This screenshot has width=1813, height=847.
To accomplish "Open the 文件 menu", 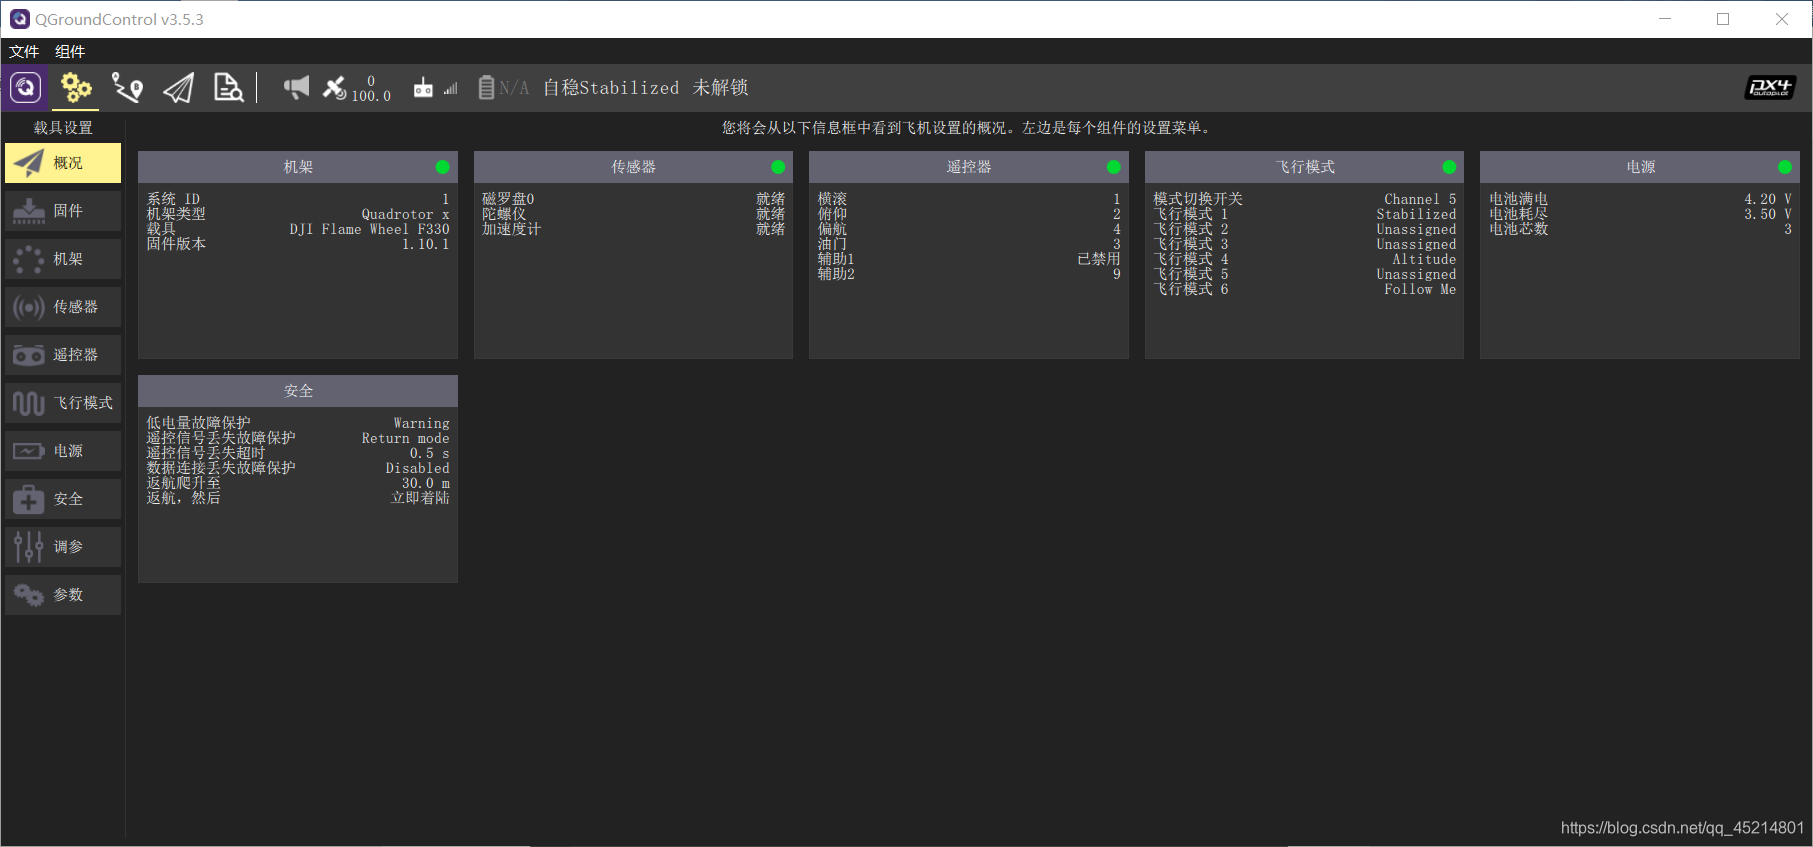I will (24, 51).
